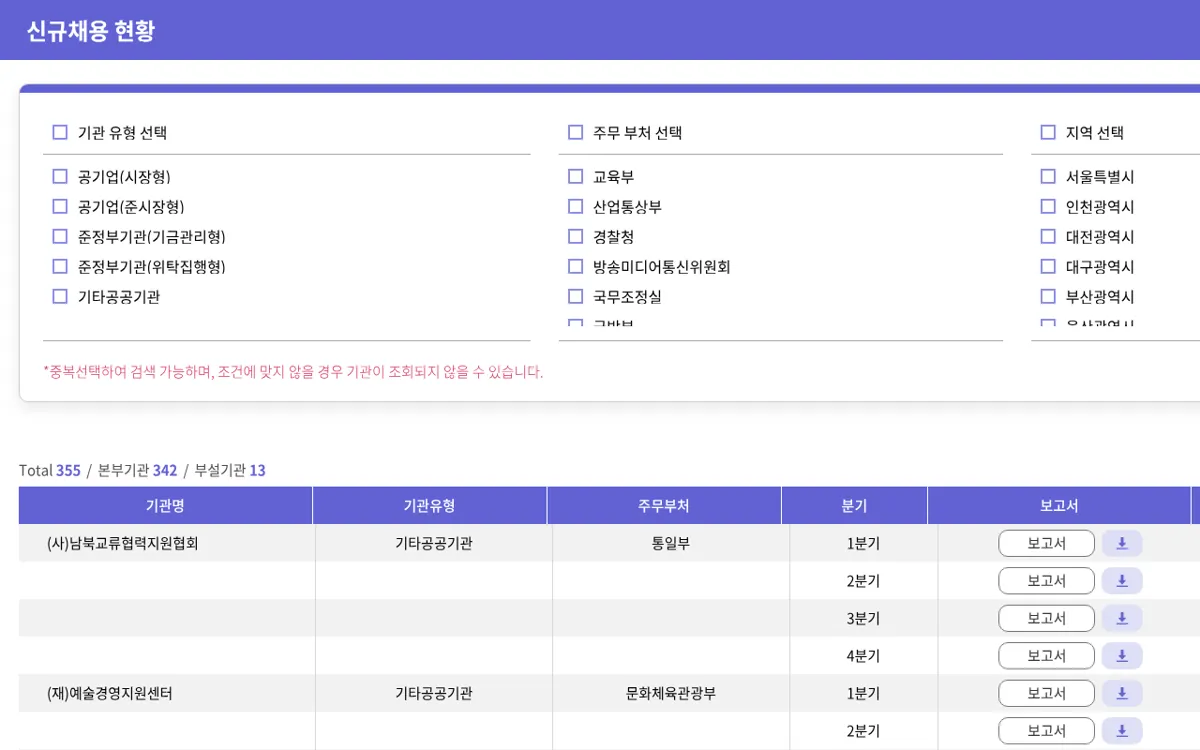Click the 문화체육관광부 ministry cell

[670, 694]
